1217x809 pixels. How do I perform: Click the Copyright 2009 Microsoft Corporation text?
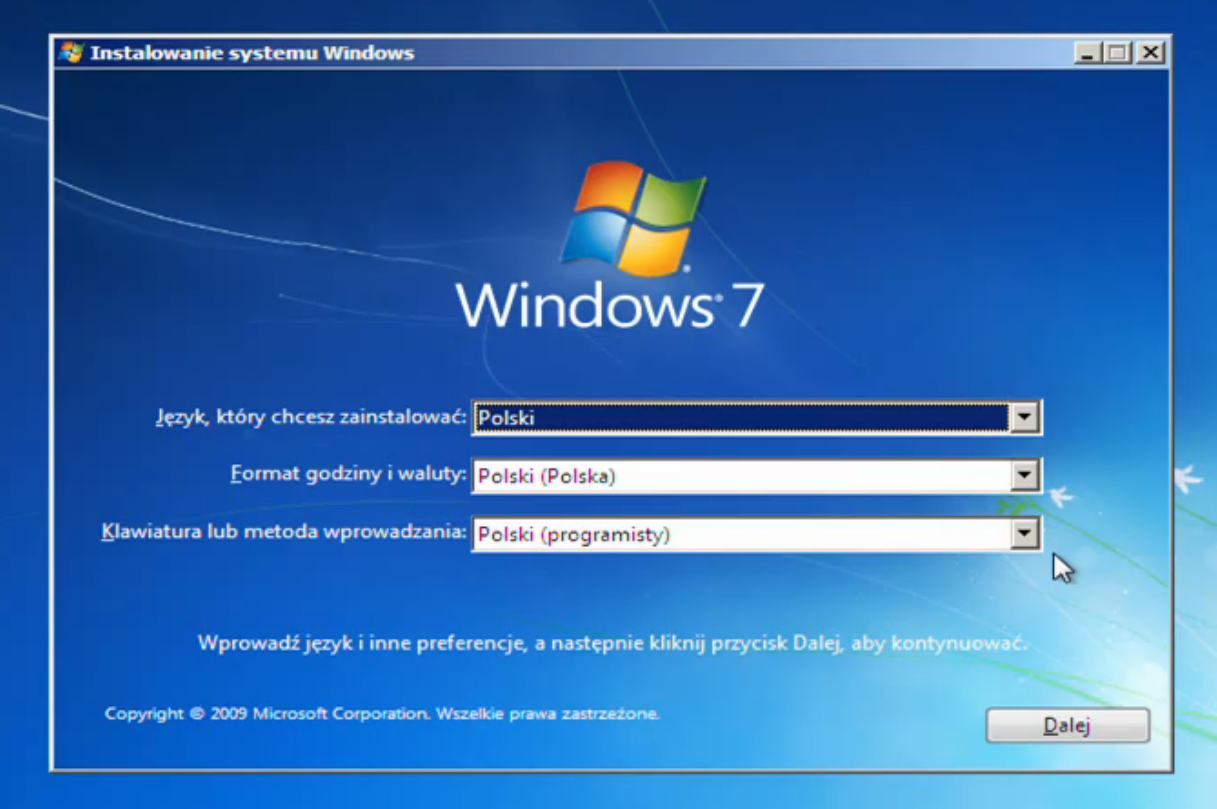coord(382,714)
